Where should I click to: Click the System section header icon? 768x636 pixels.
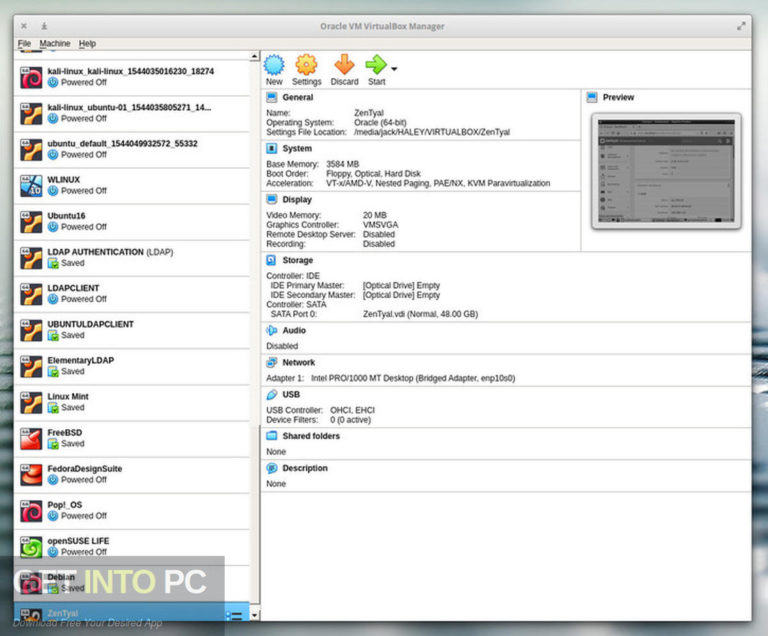coord(271,148)
